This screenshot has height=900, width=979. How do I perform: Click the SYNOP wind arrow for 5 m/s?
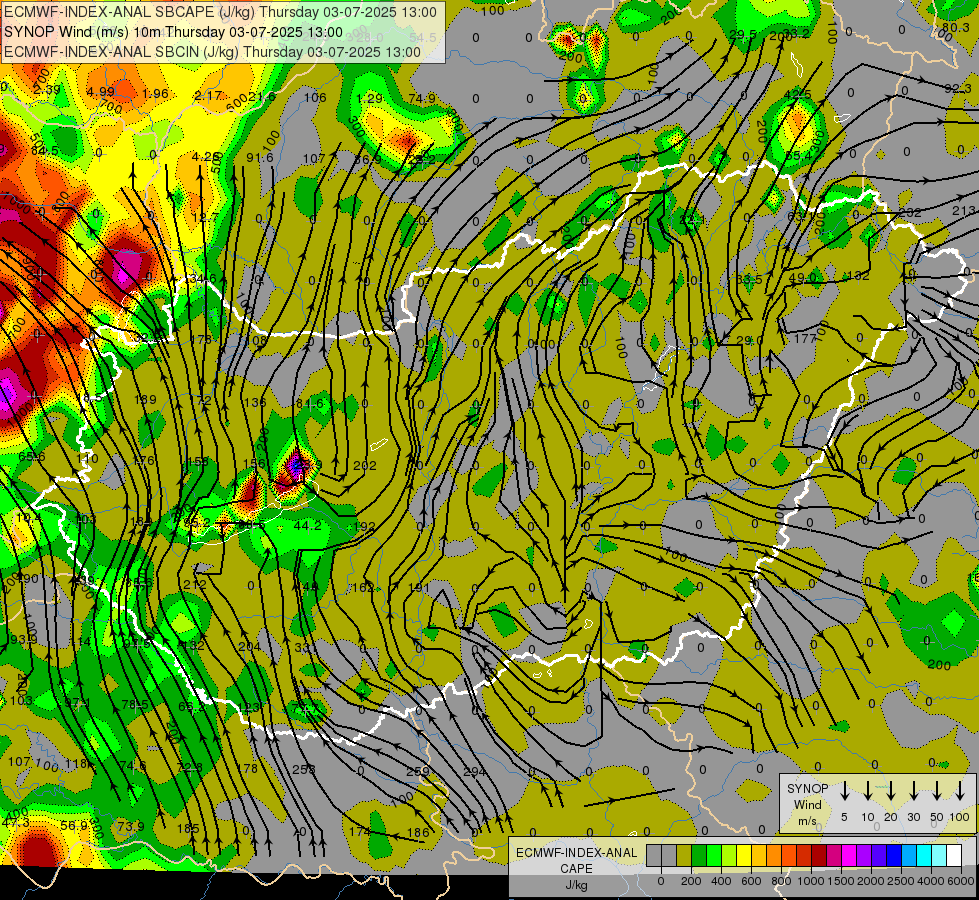844,791
